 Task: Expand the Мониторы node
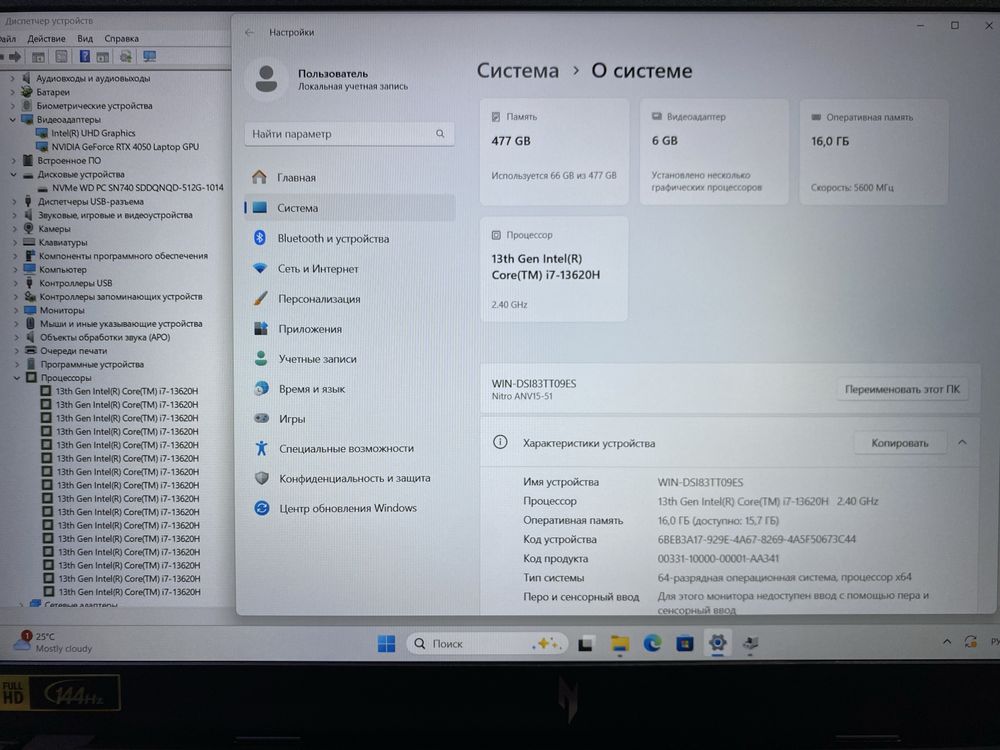tap(15, 311)
